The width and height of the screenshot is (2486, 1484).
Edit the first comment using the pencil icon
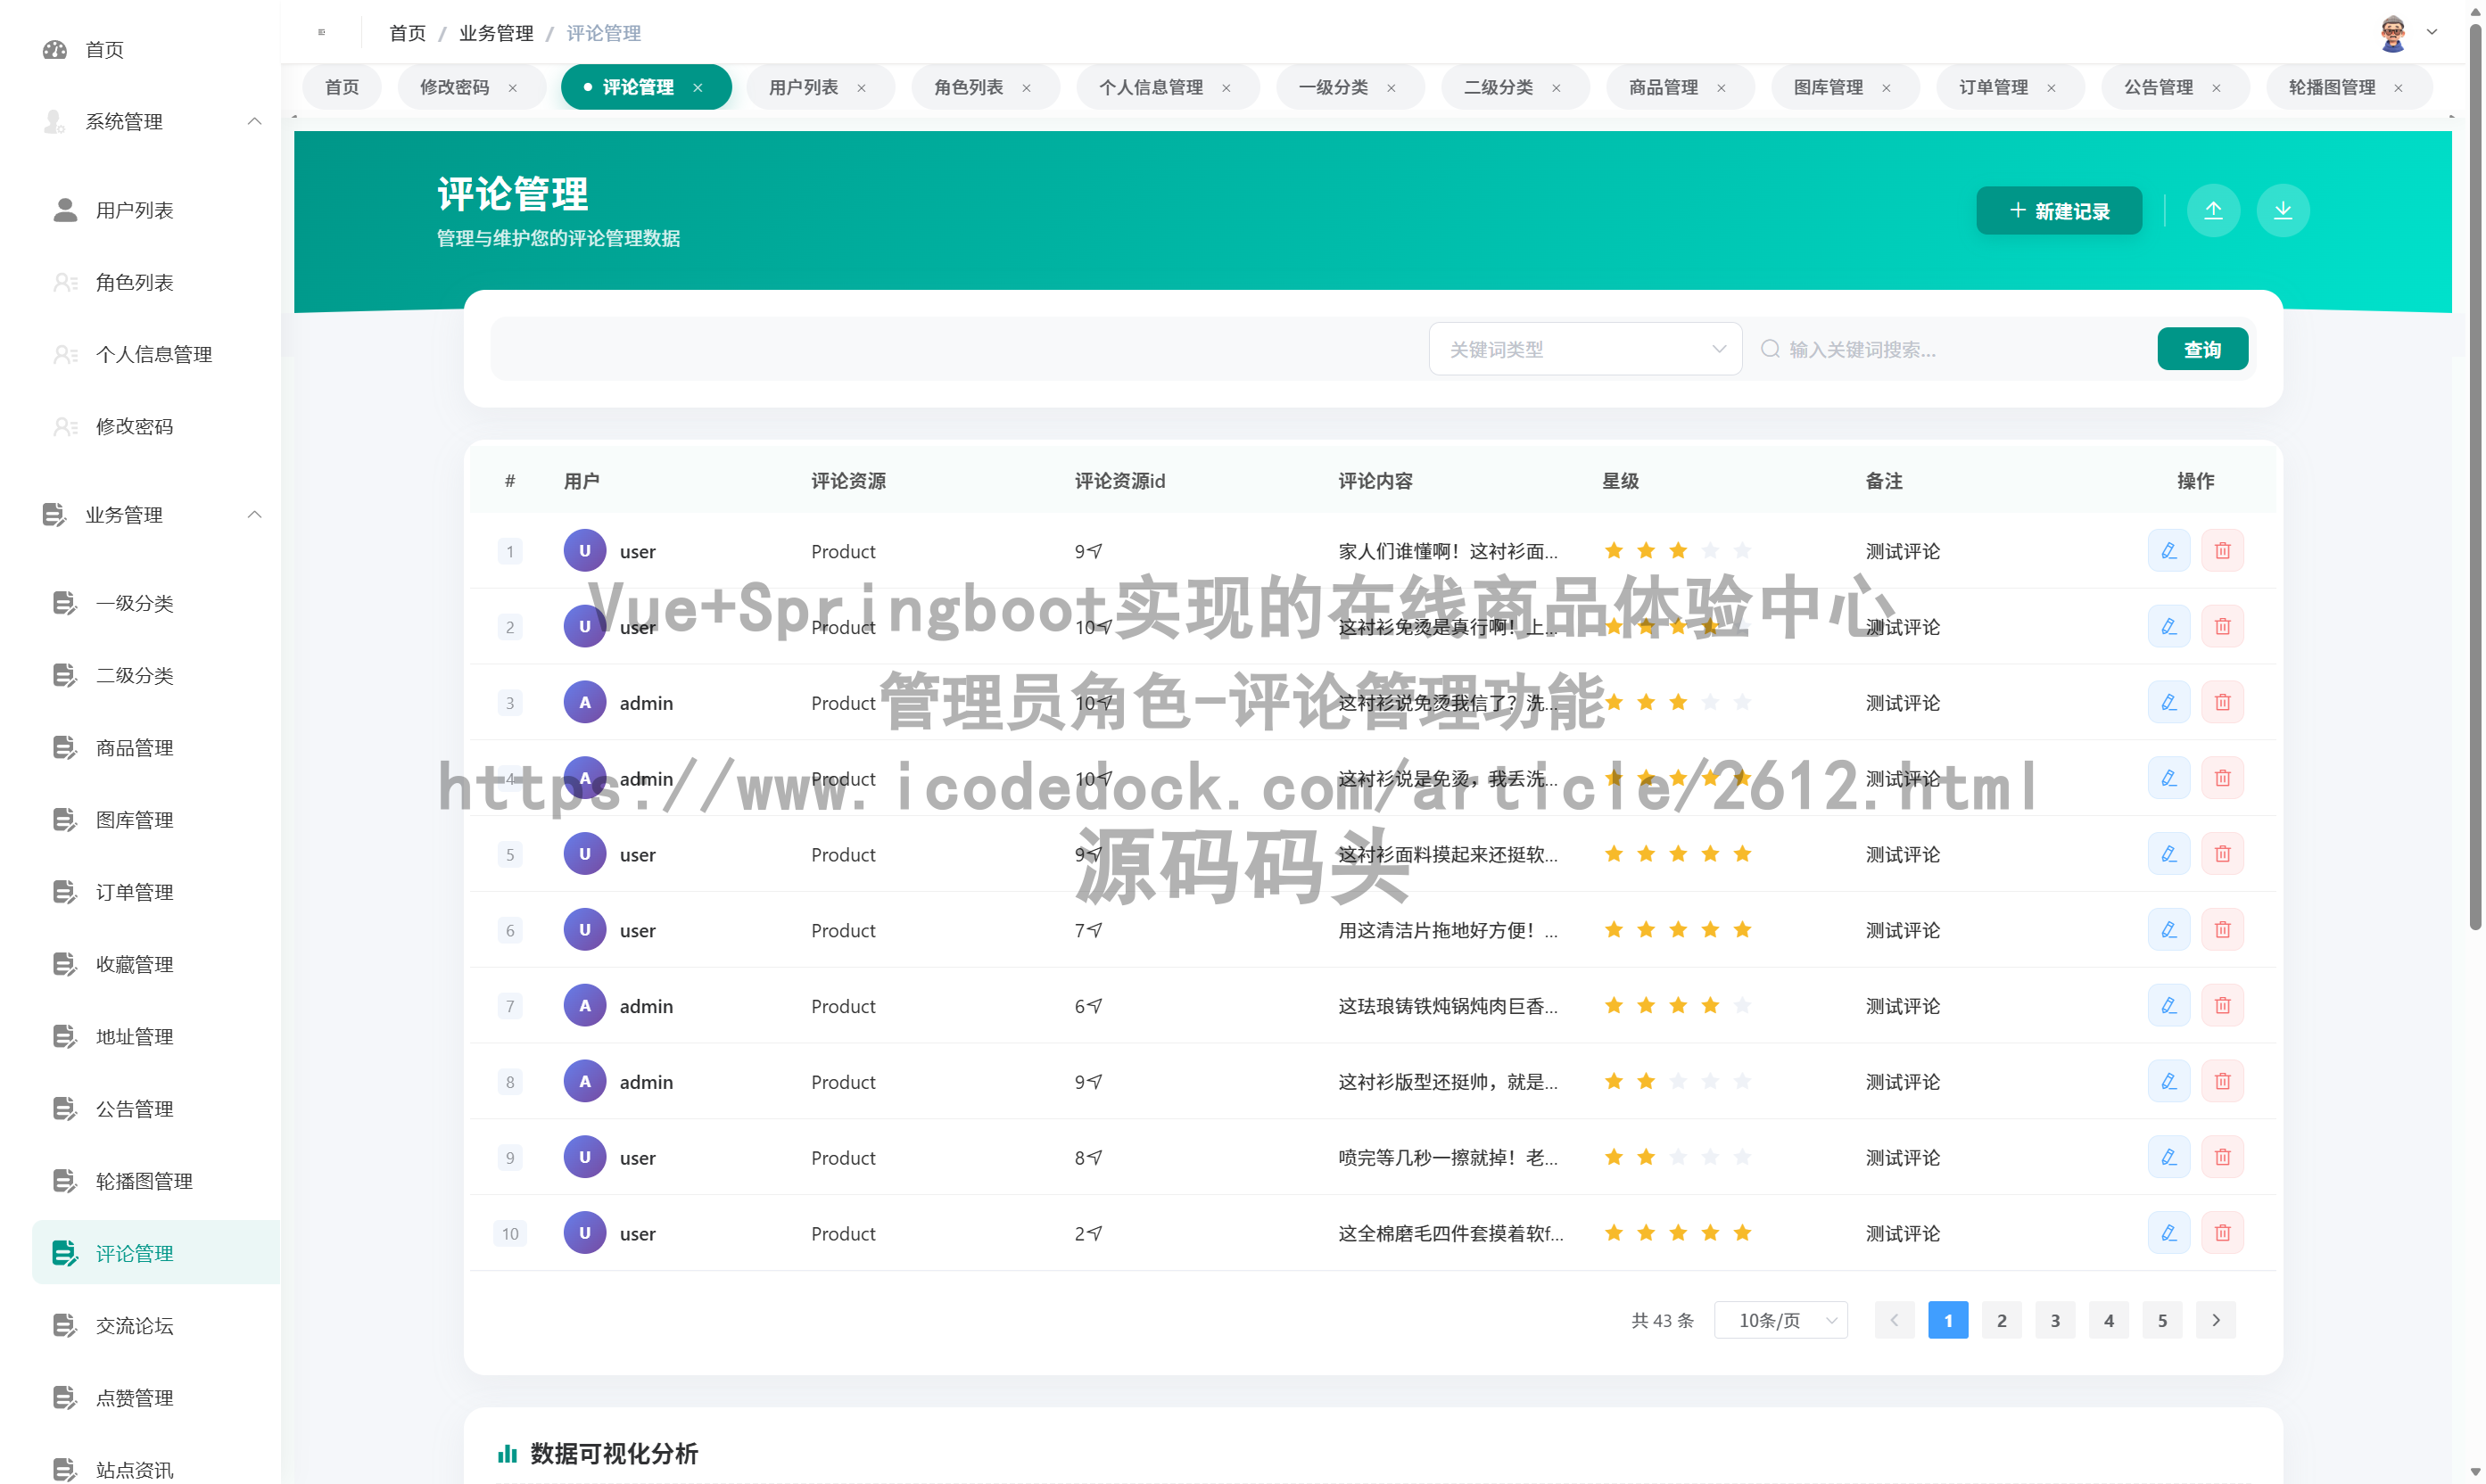click(2168, 550)
